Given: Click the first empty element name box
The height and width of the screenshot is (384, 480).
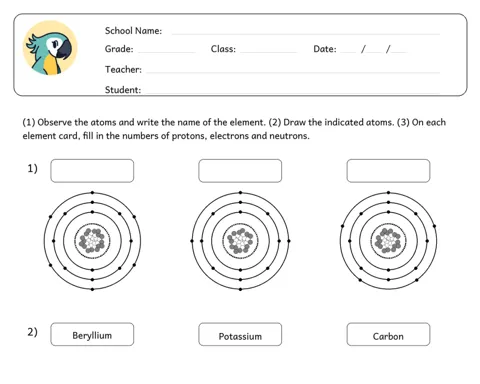Looking at the screenshot, I should tap(92, 171).
